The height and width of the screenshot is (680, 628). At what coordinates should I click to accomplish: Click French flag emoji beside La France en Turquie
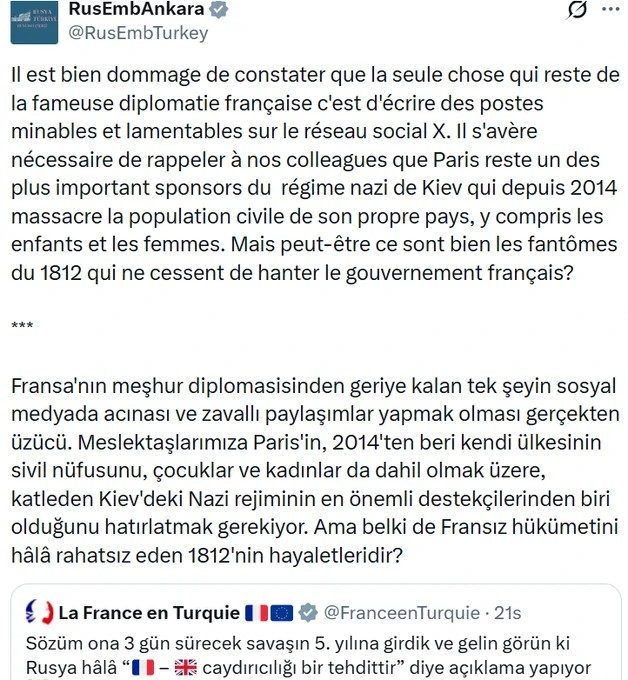[x=257, y=612]
